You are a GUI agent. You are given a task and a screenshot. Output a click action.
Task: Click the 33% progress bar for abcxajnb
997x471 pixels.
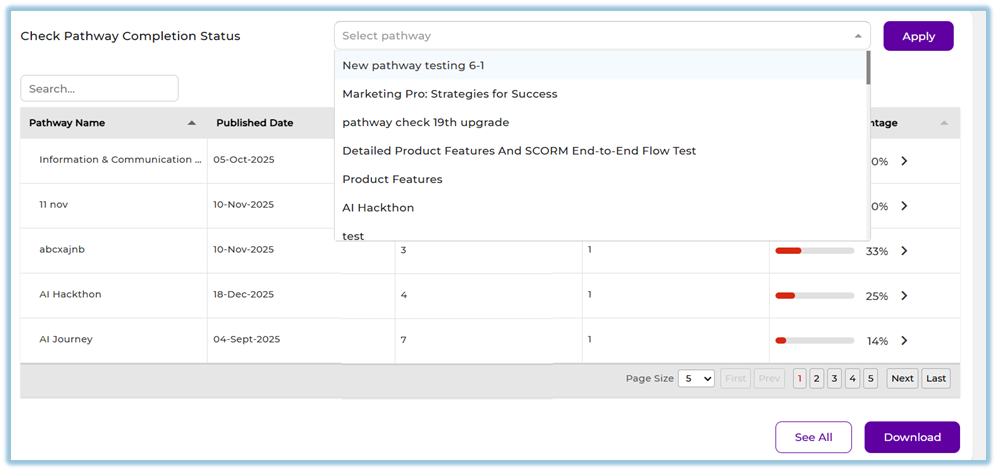(814, 251)
